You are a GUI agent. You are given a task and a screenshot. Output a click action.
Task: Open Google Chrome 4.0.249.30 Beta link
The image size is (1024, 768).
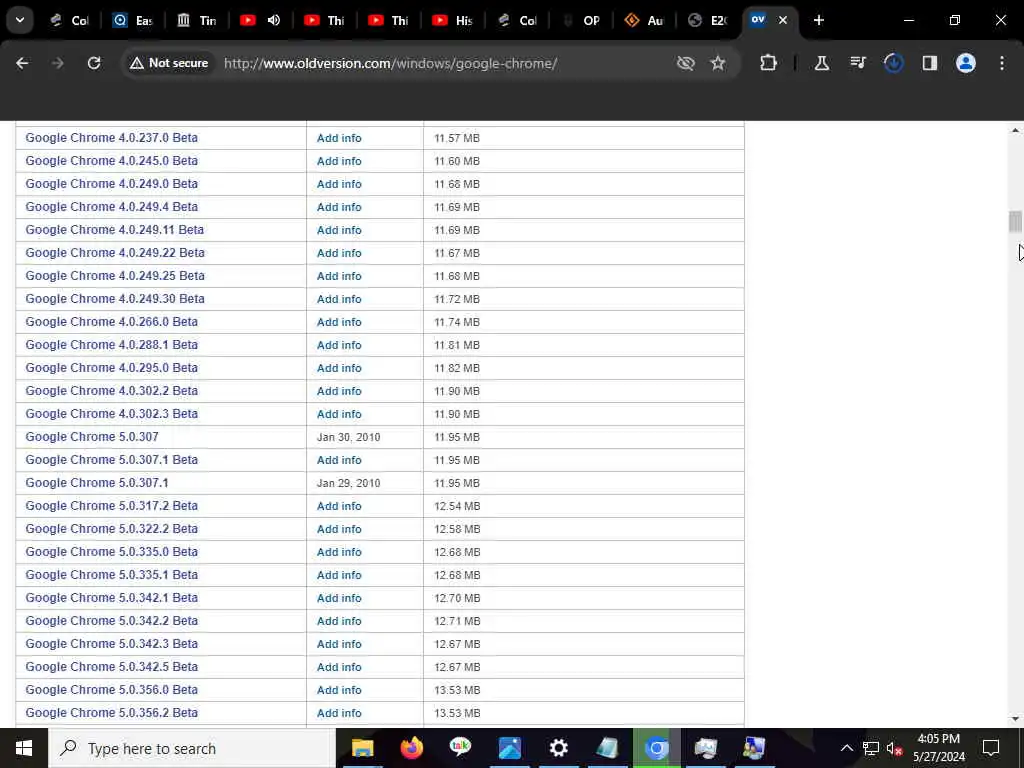[115, 299]
